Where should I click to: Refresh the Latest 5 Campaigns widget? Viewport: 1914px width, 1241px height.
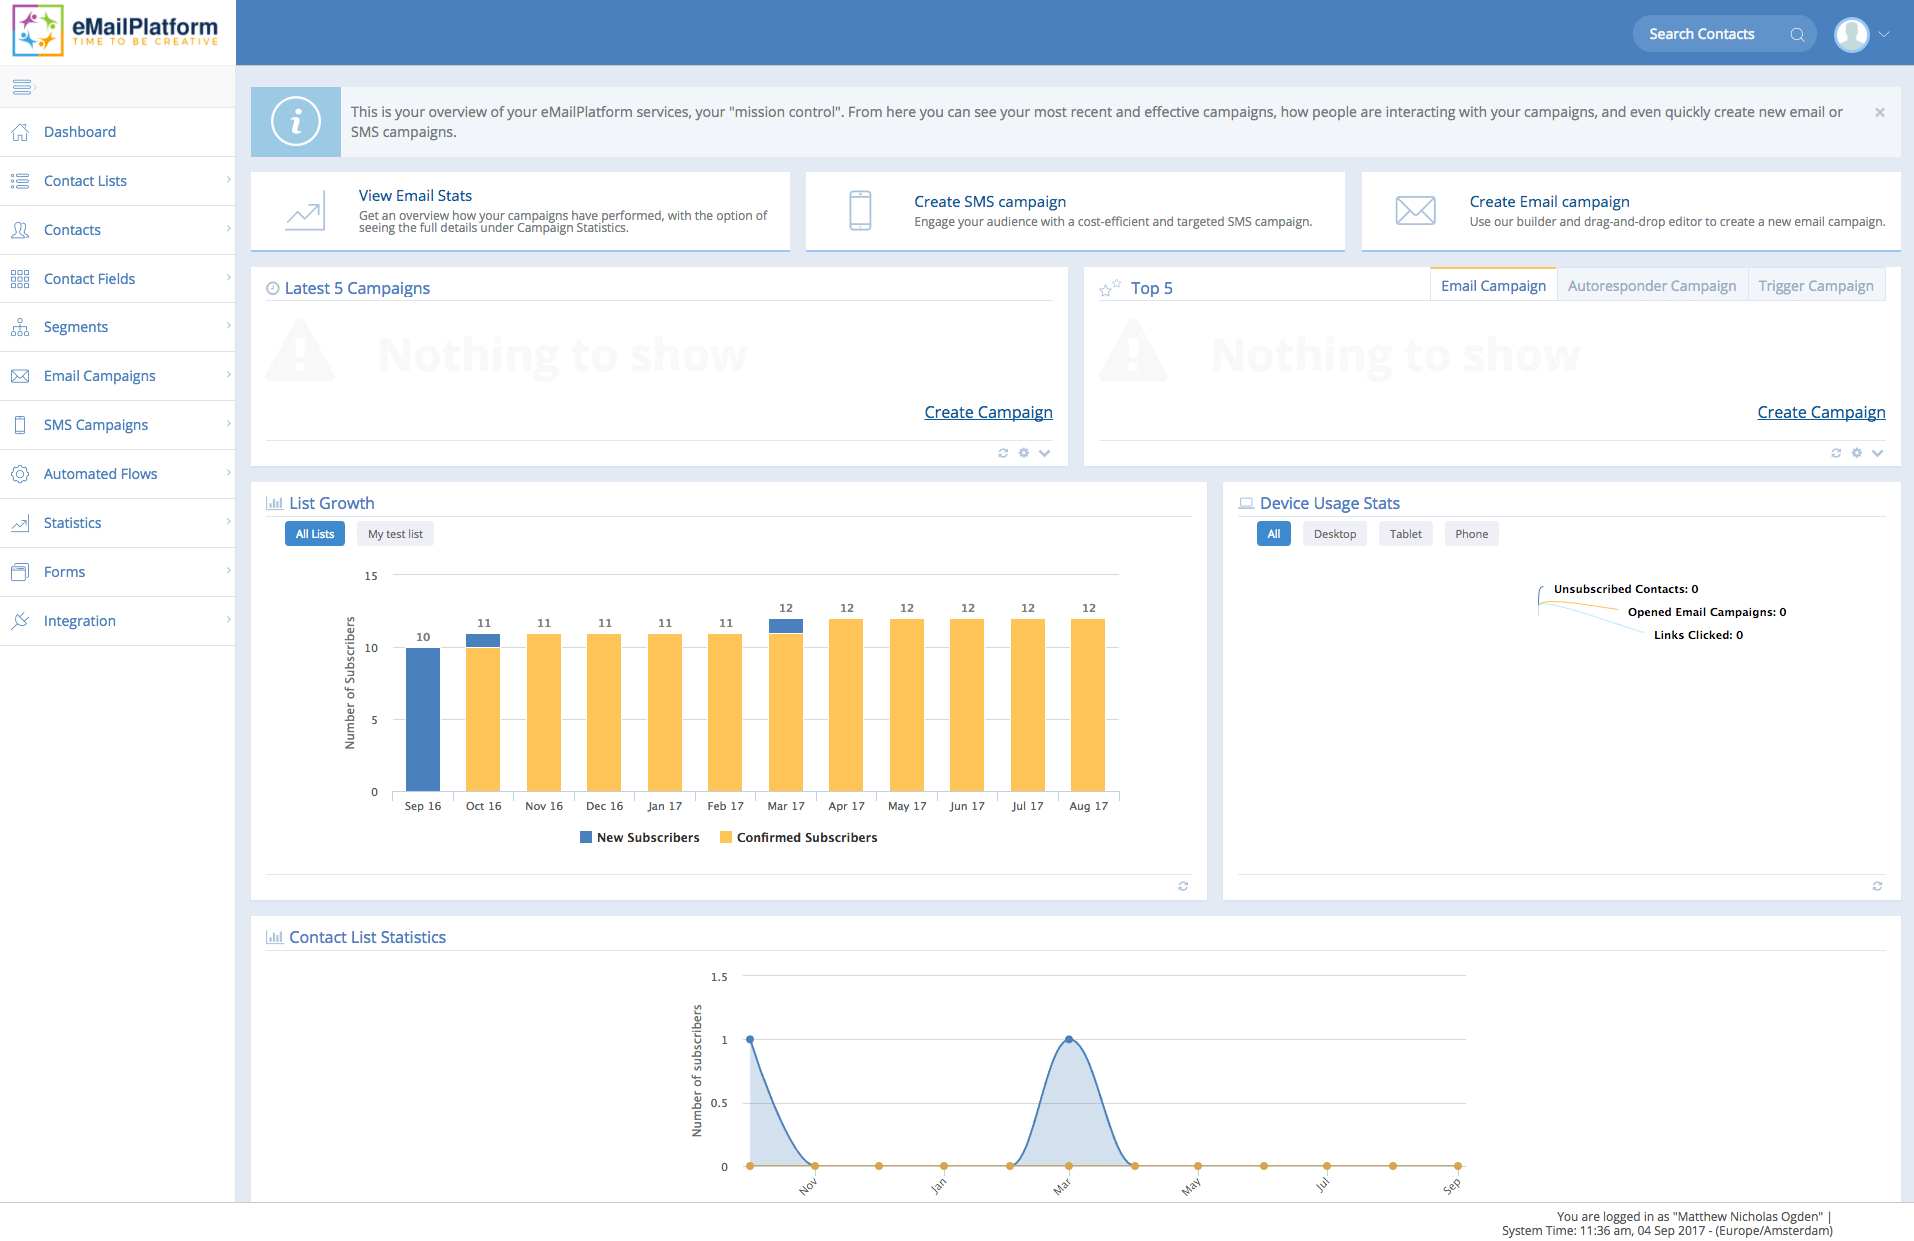tap(1003, 453)
